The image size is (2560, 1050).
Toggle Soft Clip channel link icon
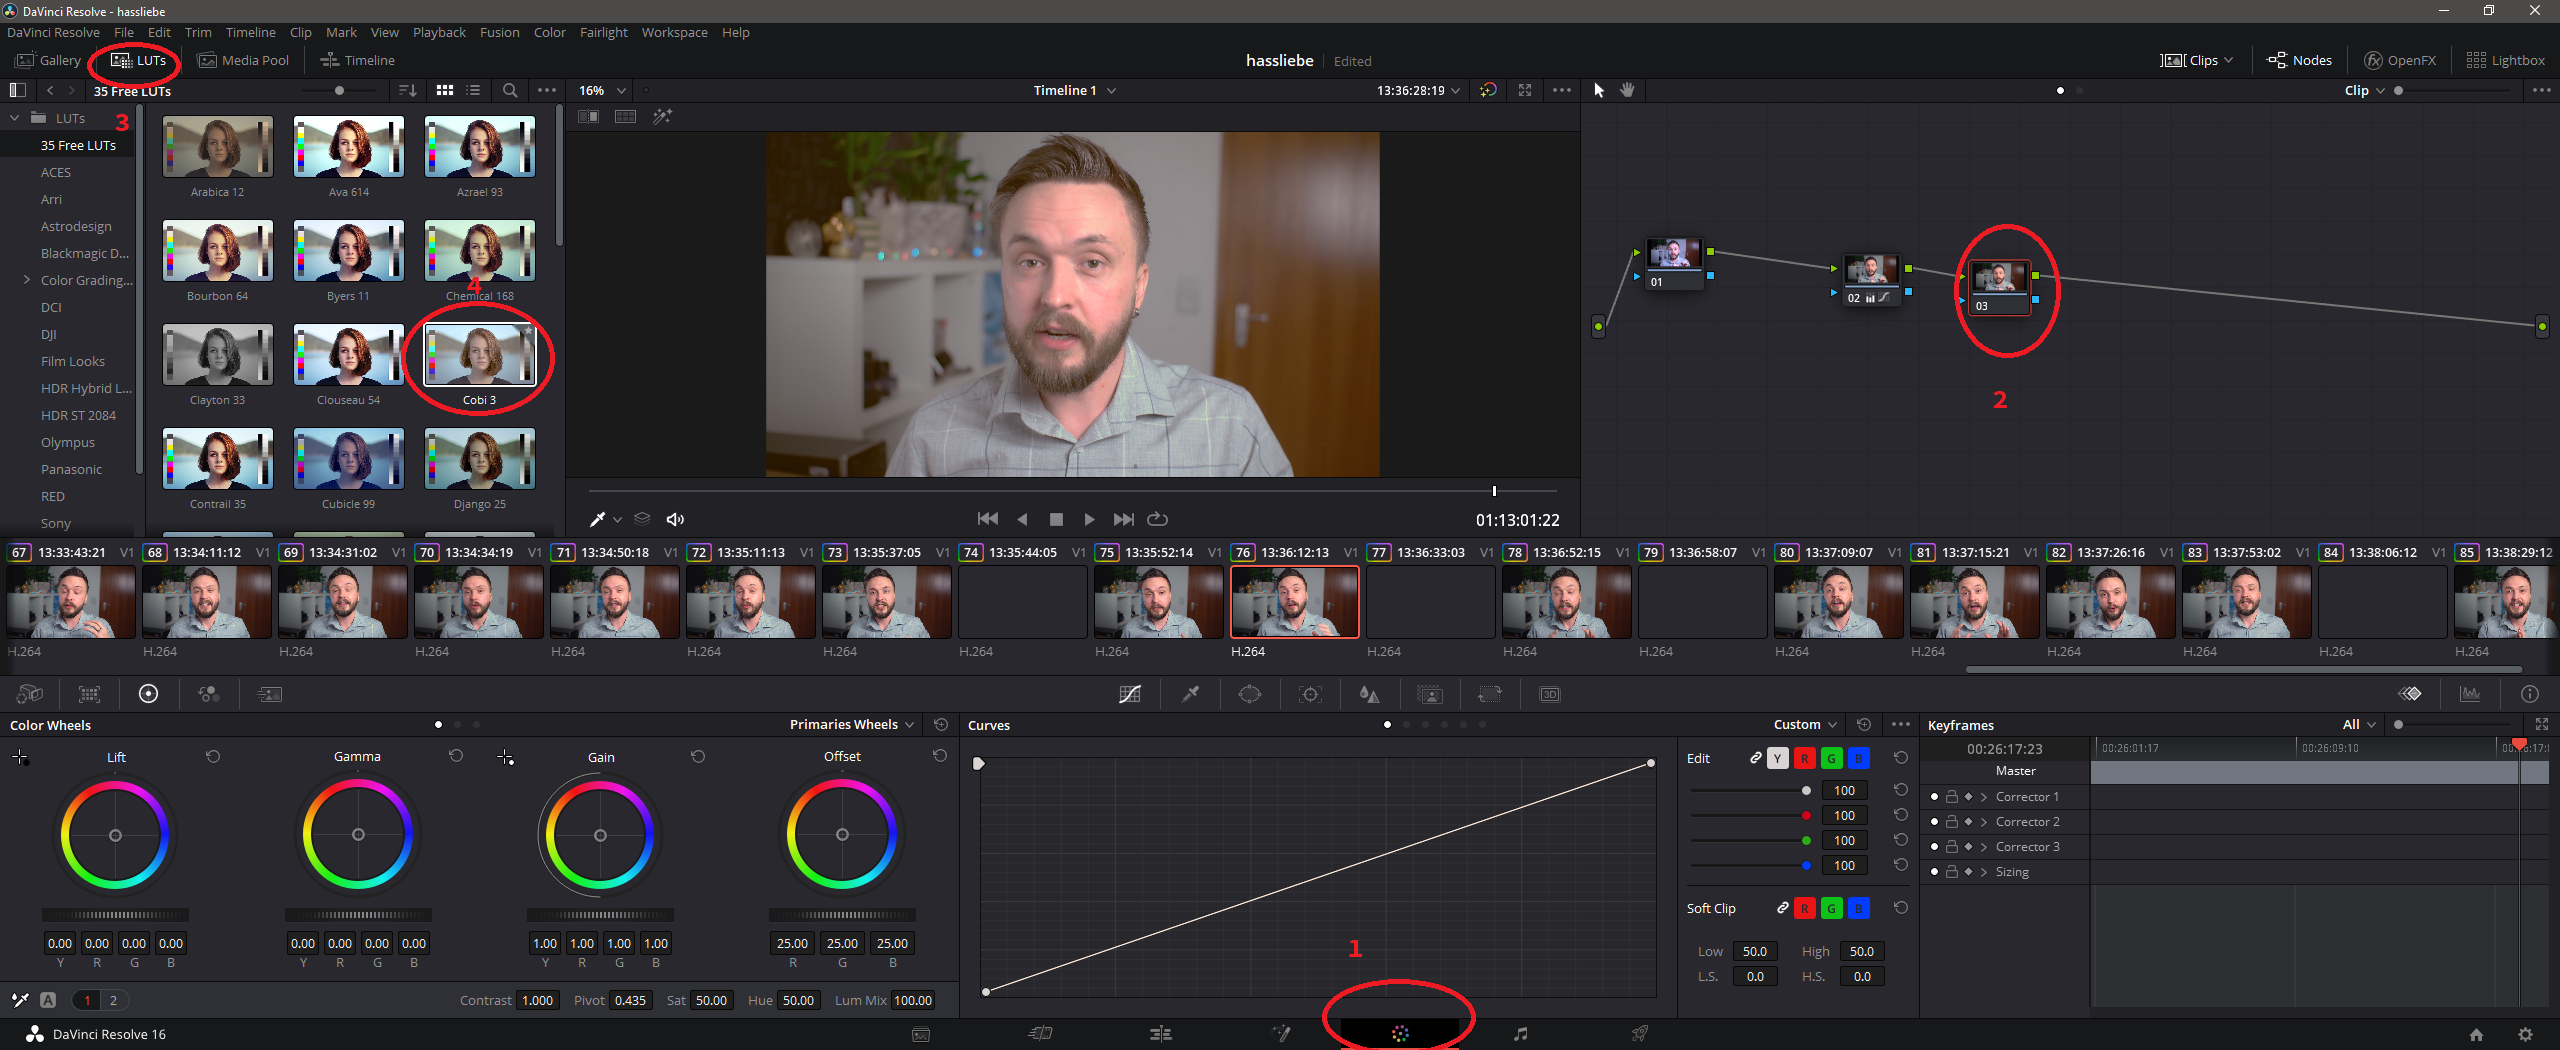1782,908
